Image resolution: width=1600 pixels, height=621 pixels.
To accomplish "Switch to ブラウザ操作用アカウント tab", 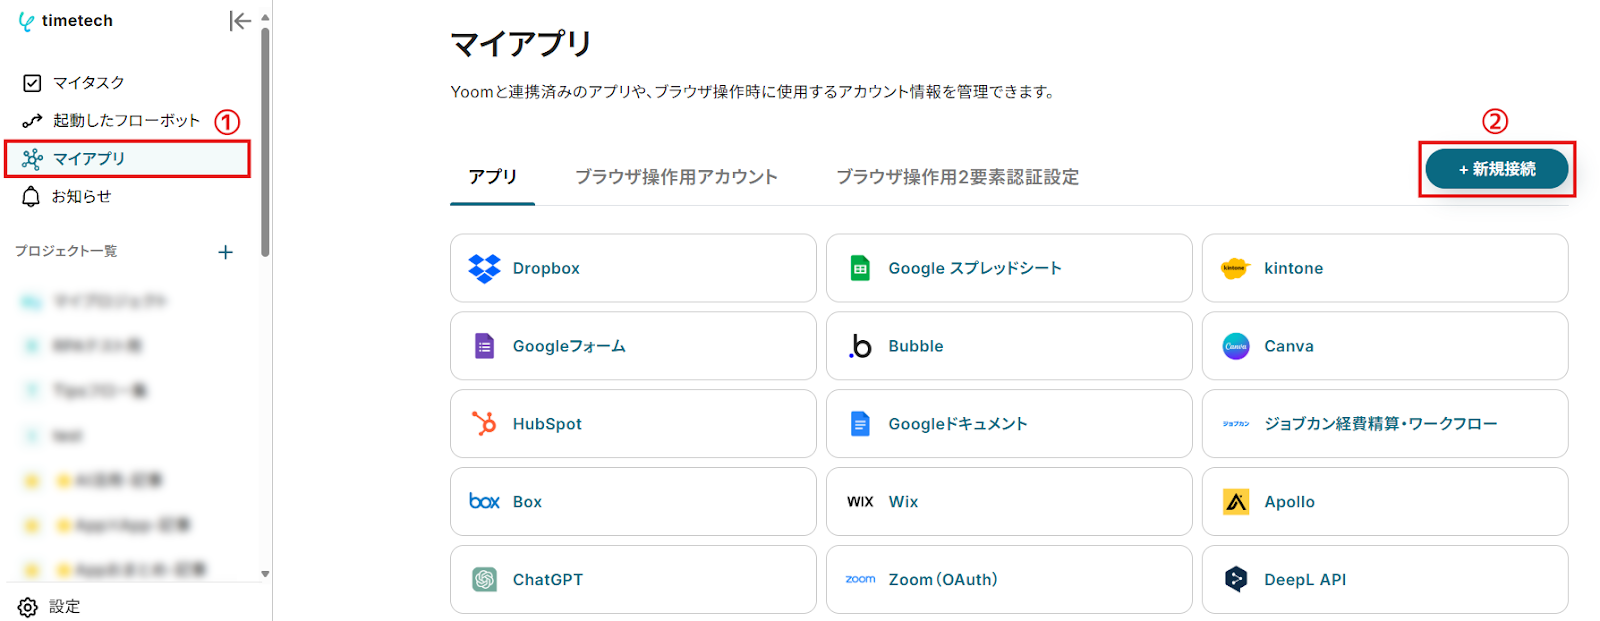I will [x=676, y=177].
